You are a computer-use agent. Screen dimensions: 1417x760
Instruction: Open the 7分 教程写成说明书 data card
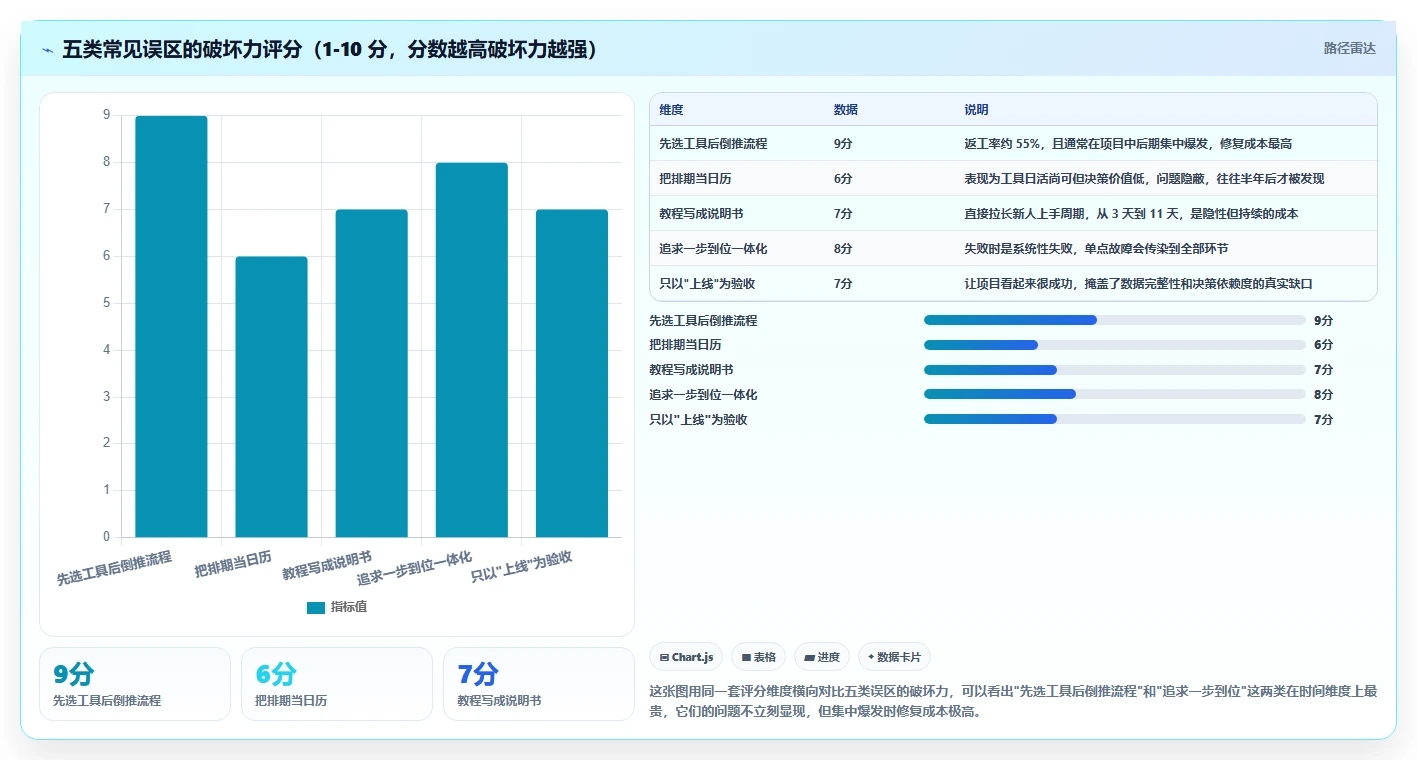point(539,684)
